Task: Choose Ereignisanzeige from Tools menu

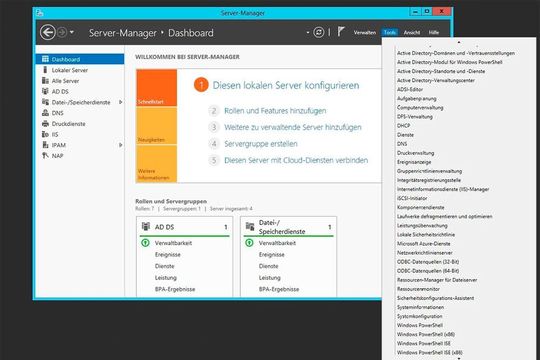Action: coord(414,162)
